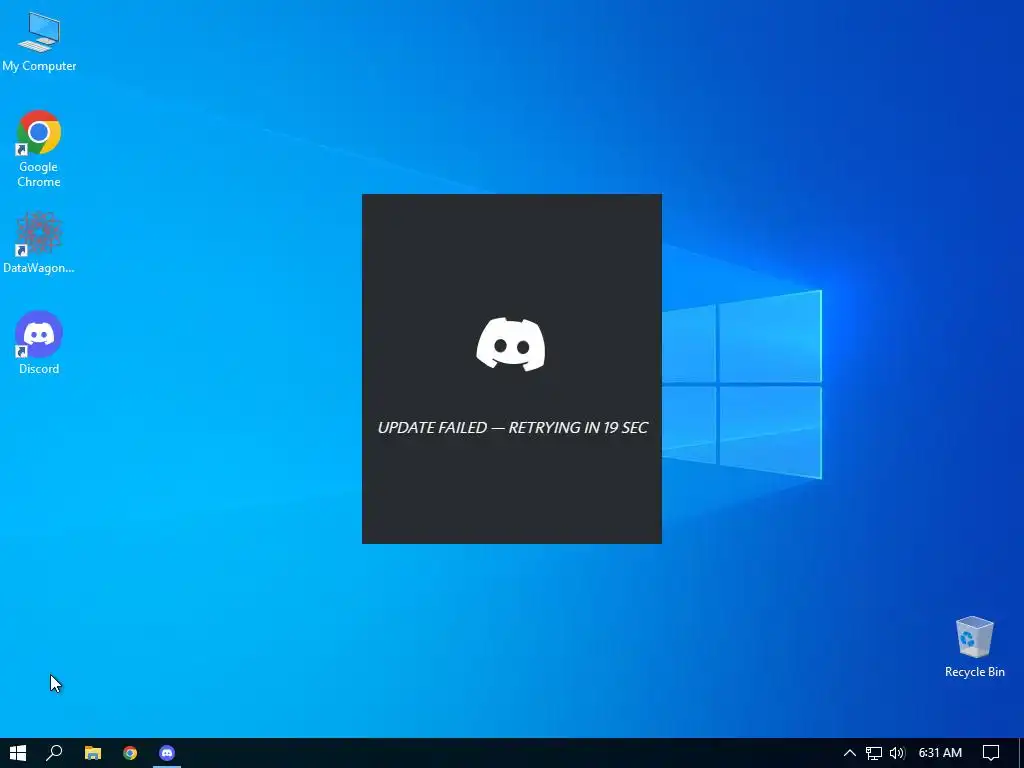The width and height of the screenshot is (1024, 768).
Task: Open the Windows Start menu
Action: 18,753
